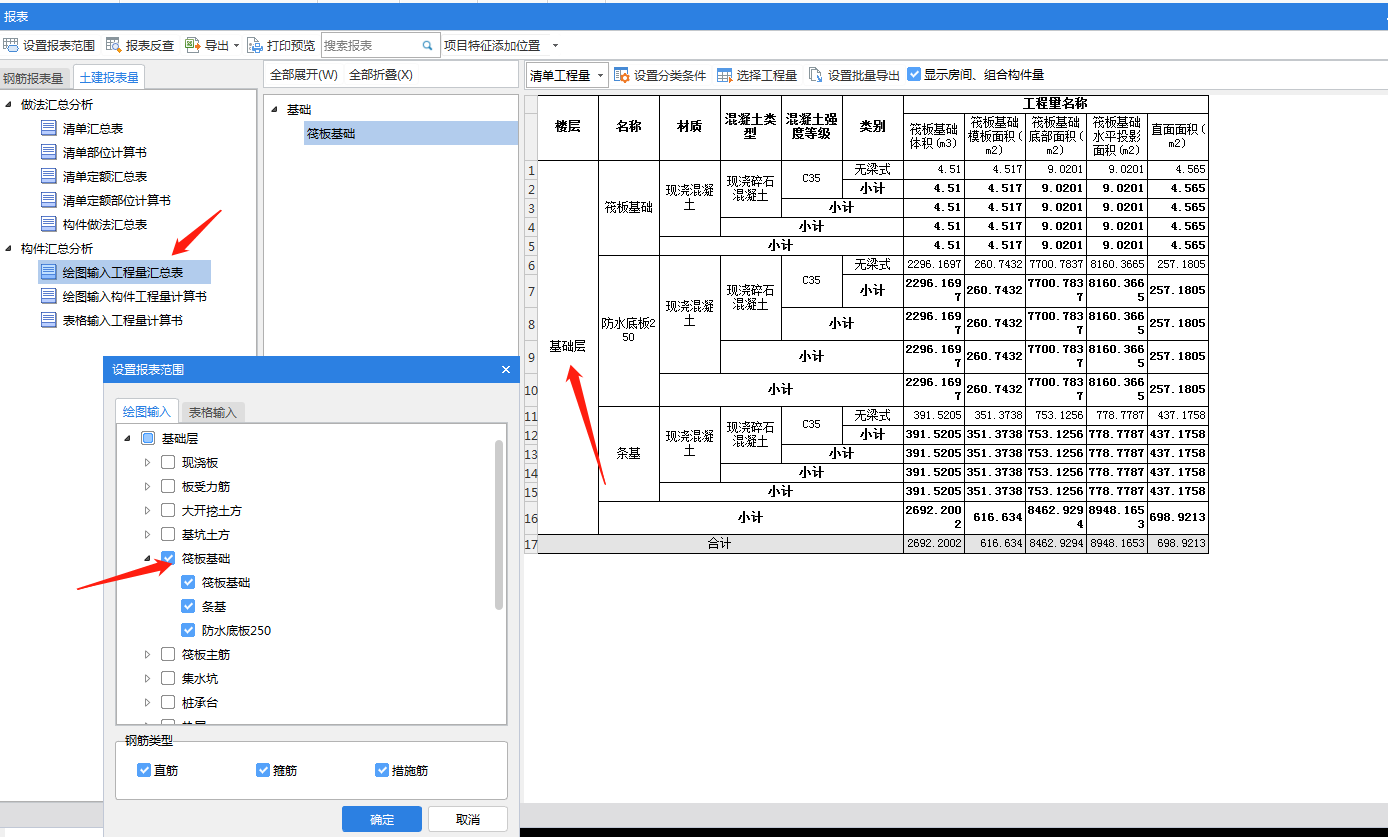Check the 集水坑 checkbox
The image size is (1388, 837).
tap(168, 678)
